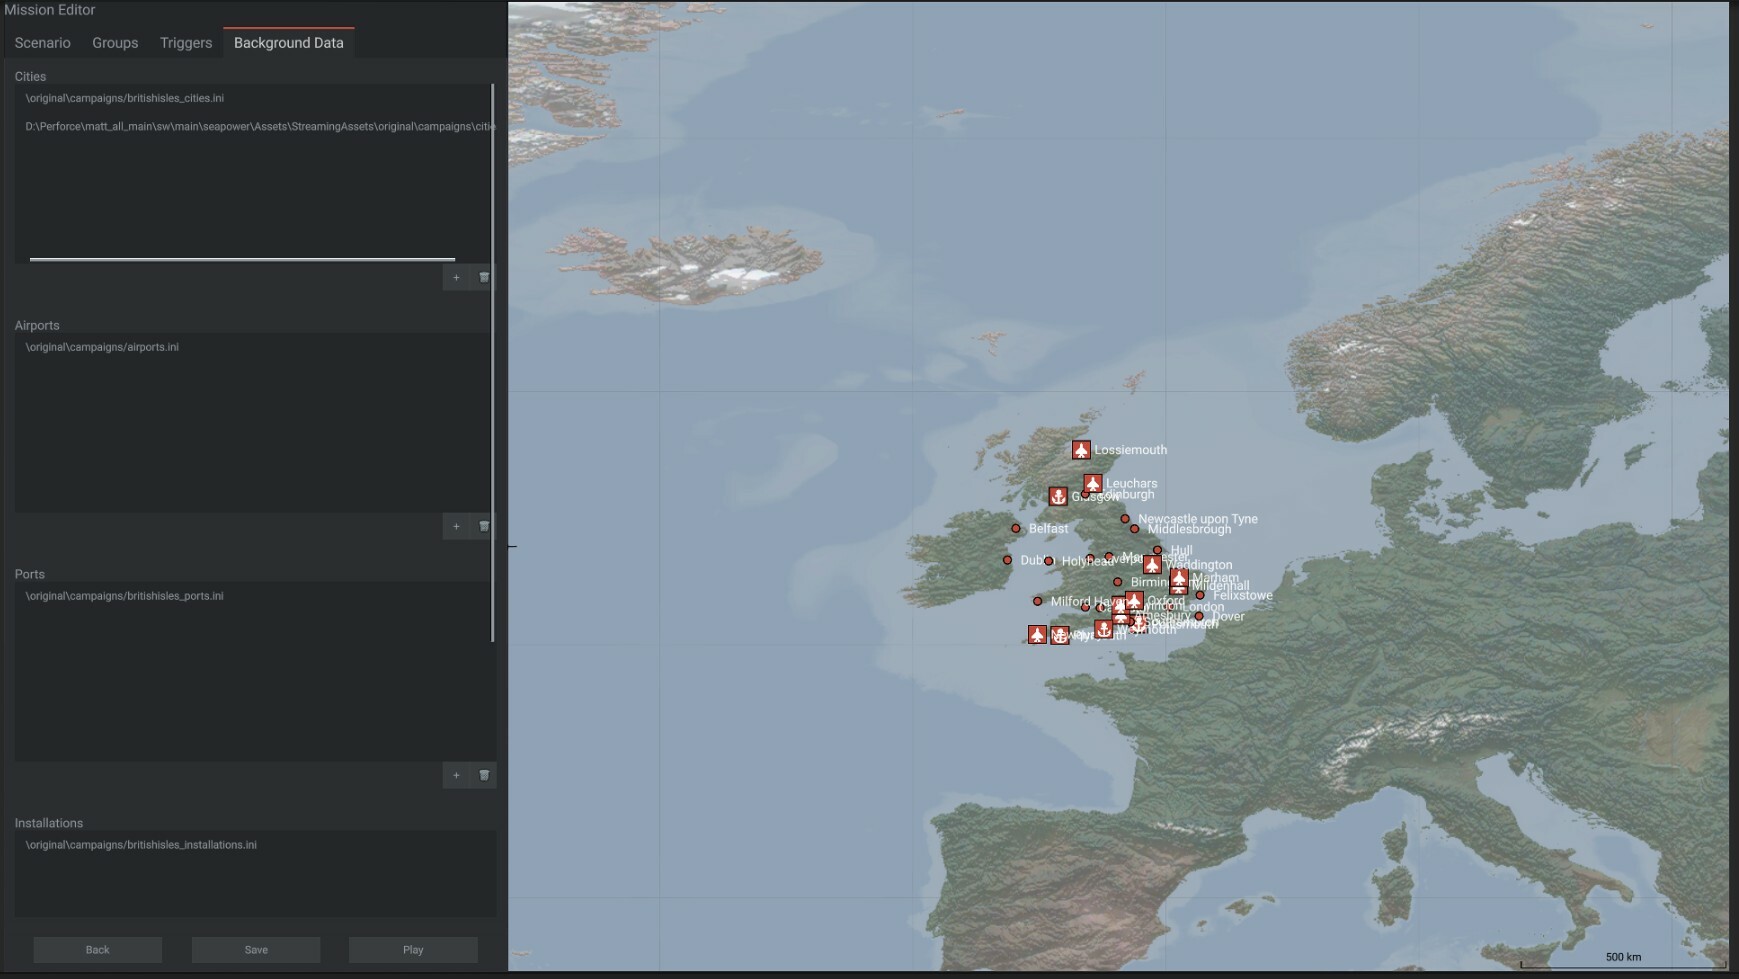Image resolution: width=1739 pixels, height=979 pixels.
Task: Click the horizontal scrollbar under the Cities list
Action: click(240, 258)
